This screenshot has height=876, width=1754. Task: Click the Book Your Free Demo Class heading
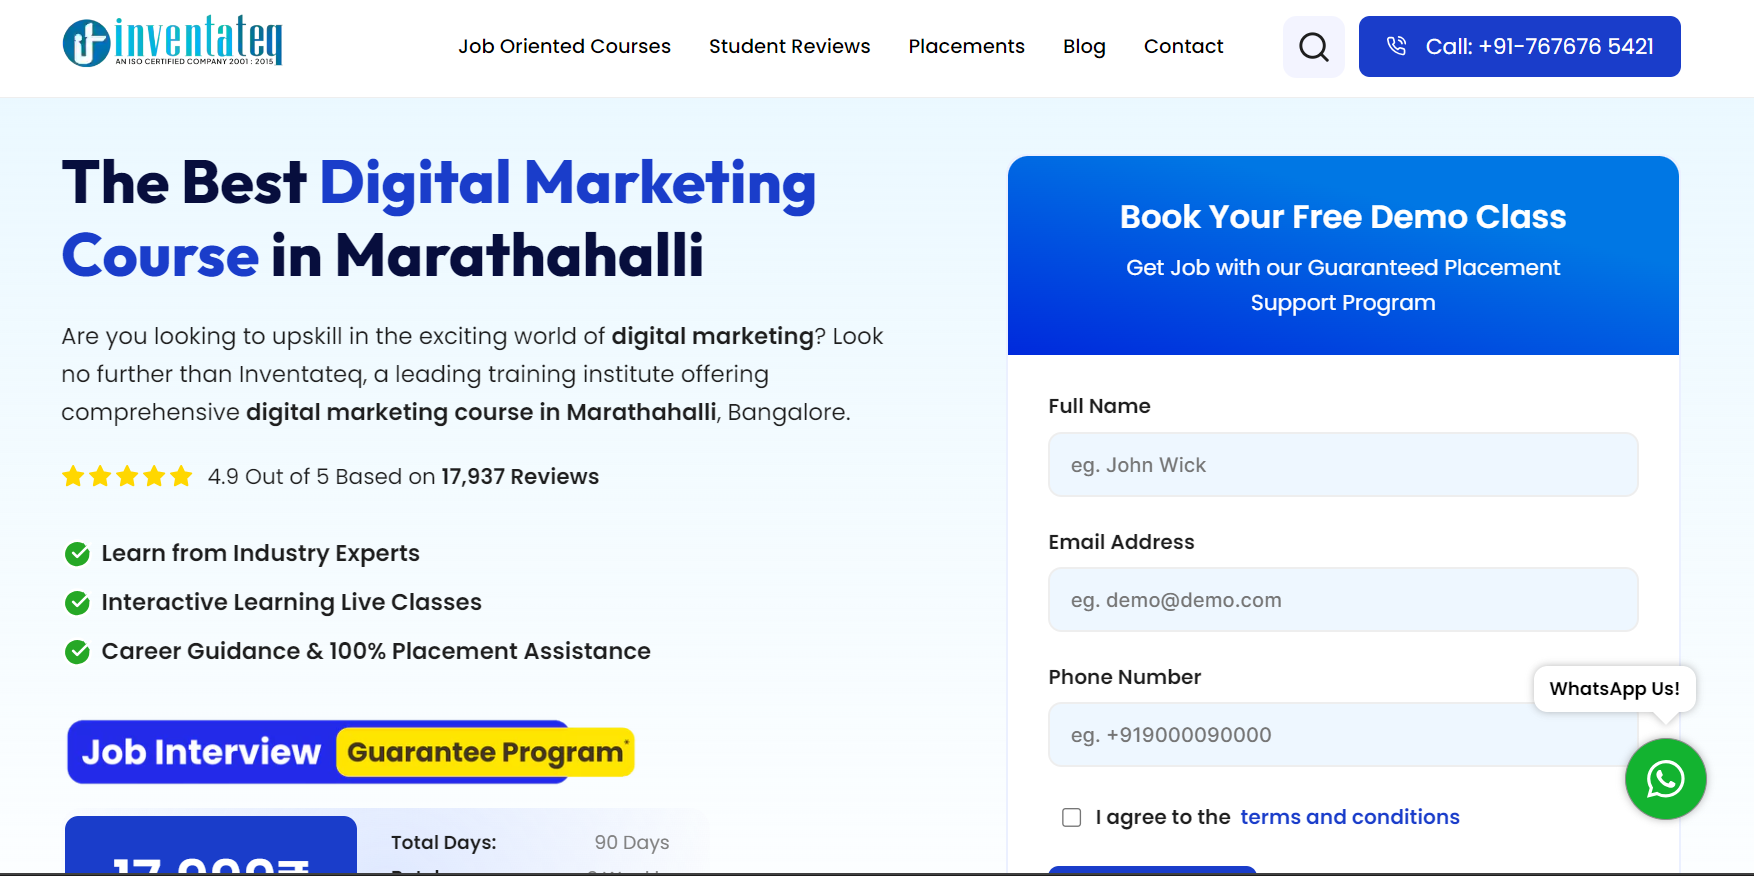click(1343, 217)
